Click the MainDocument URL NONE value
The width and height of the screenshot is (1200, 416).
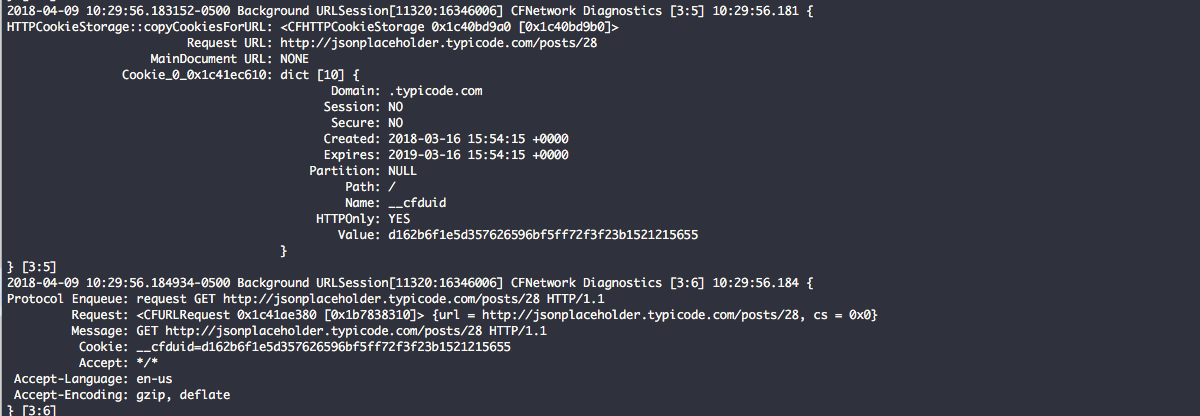[x=294, y=59]
